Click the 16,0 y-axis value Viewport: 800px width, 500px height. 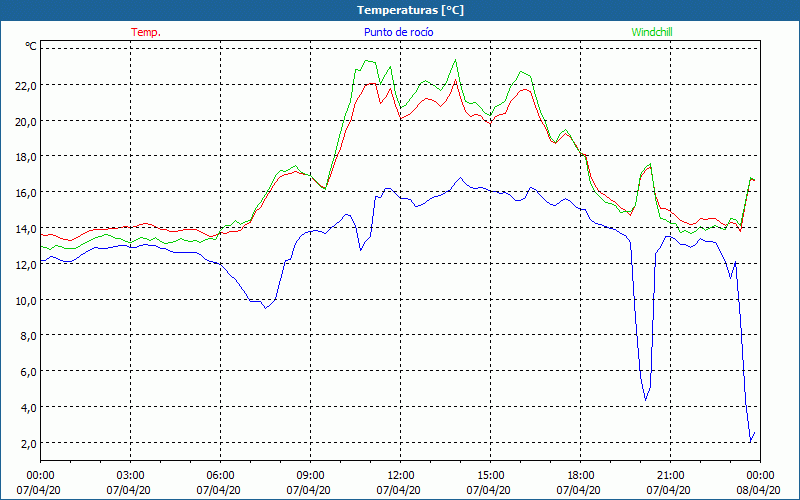tap(27, 193)
